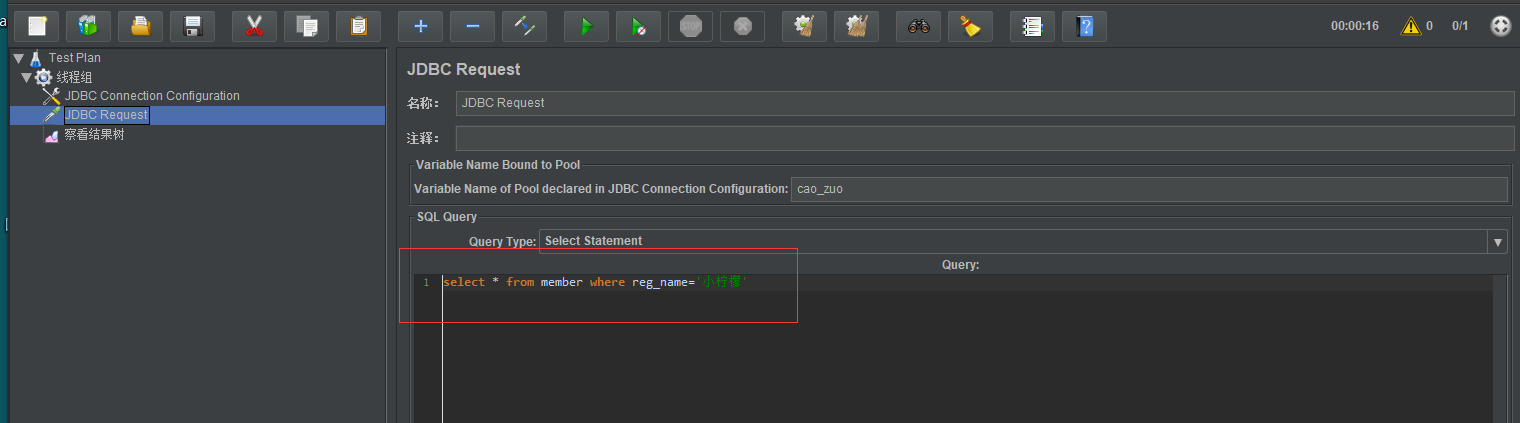Click the Cut scissors icon
Image resolution: width=1520 pixels, height=423 pixels.
[x=254, y=26]
